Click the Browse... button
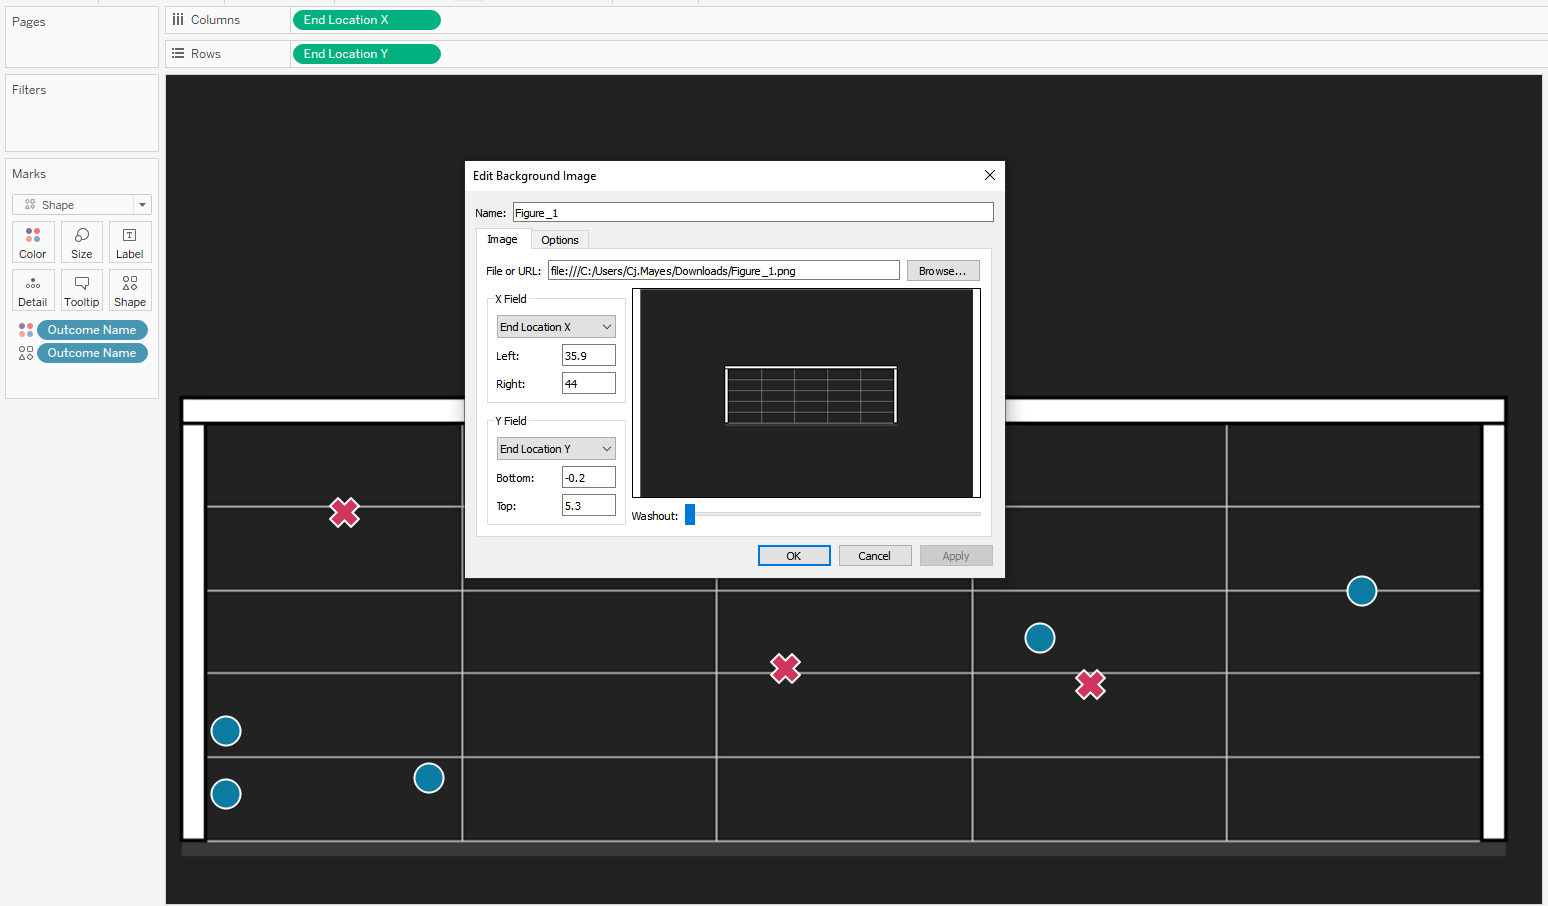1548x906 pixels. (x=942, y=271)
